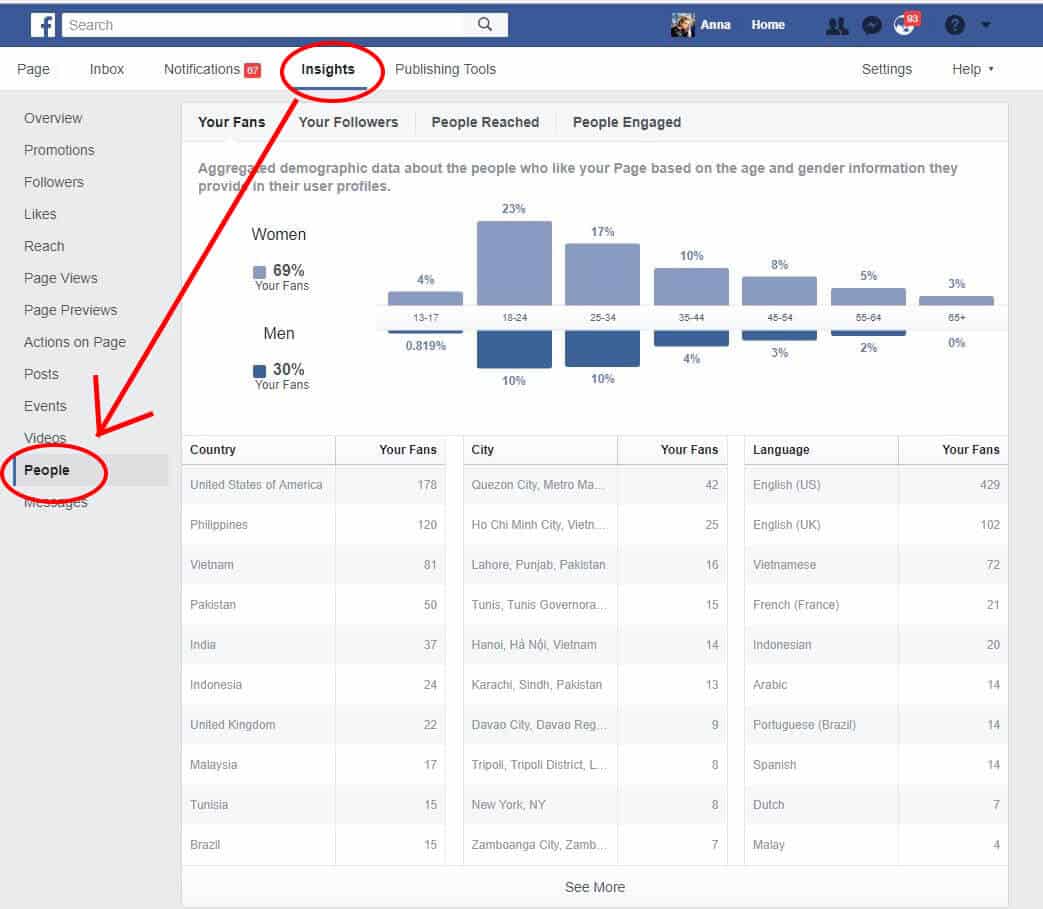
Task: Focus the Facebook search field
Action: 285,25
